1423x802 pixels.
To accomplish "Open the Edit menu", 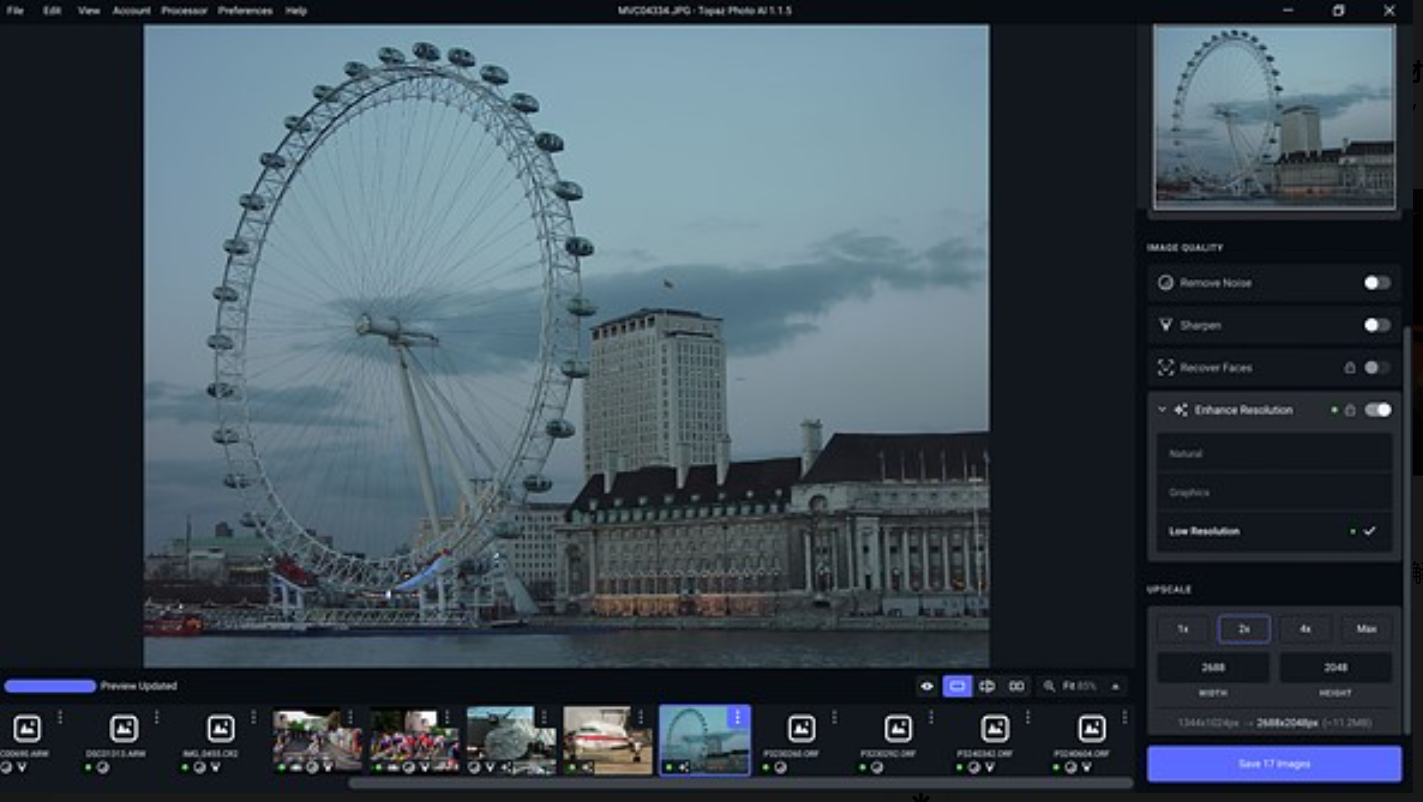I will pos(52,11).
